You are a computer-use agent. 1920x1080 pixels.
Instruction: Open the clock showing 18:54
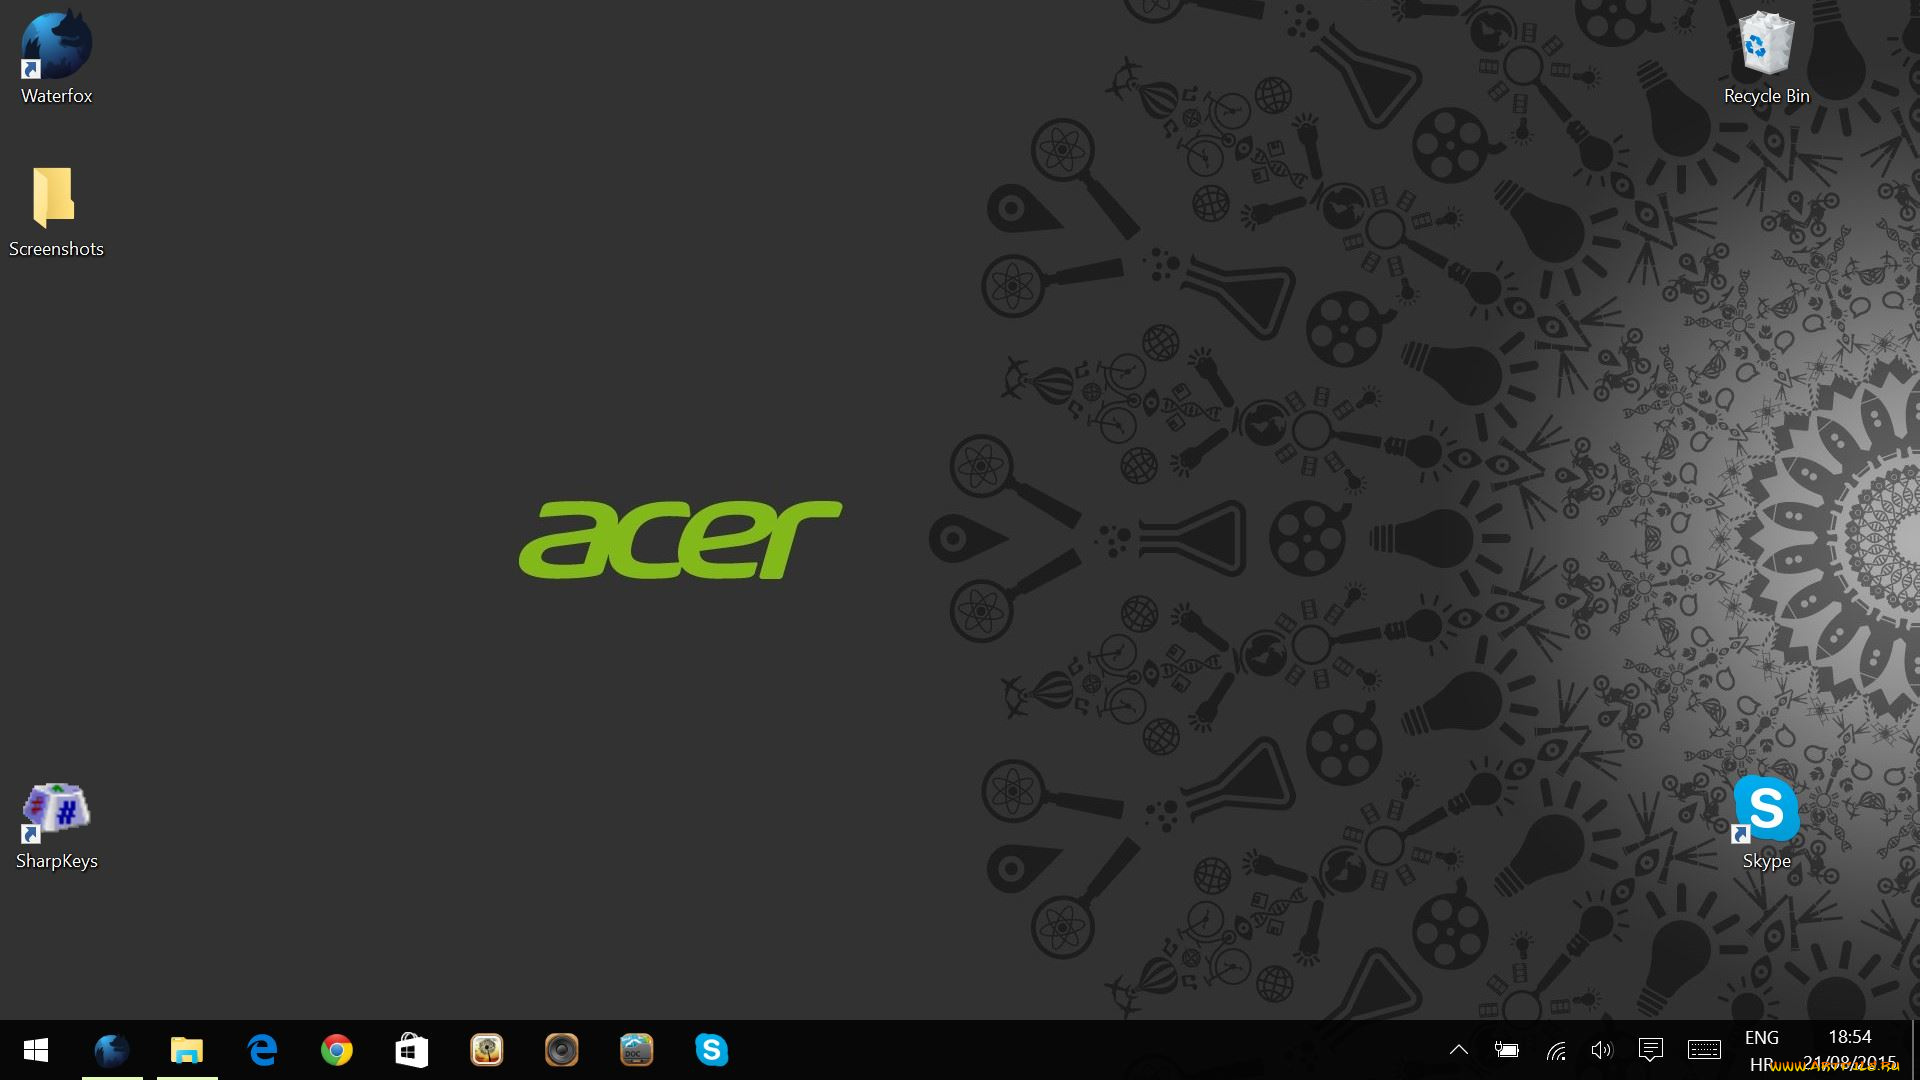click(x=1850, y=1050)
